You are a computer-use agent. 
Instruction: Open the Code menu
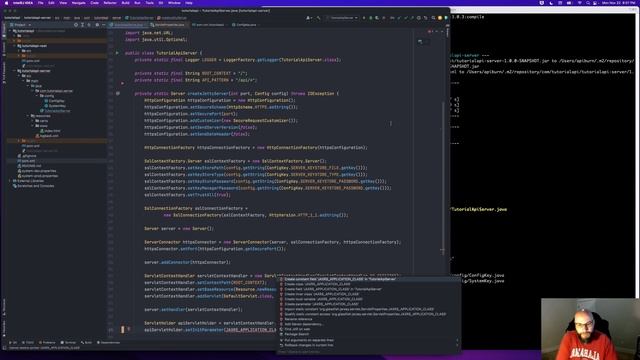click(94, 3)
